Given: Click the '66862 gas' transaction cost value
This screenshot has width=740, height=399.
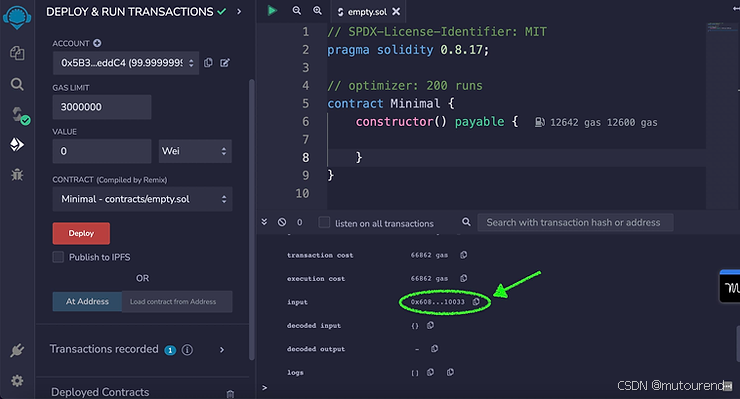Looking at the screenshot, I should [x=429, y=255].
